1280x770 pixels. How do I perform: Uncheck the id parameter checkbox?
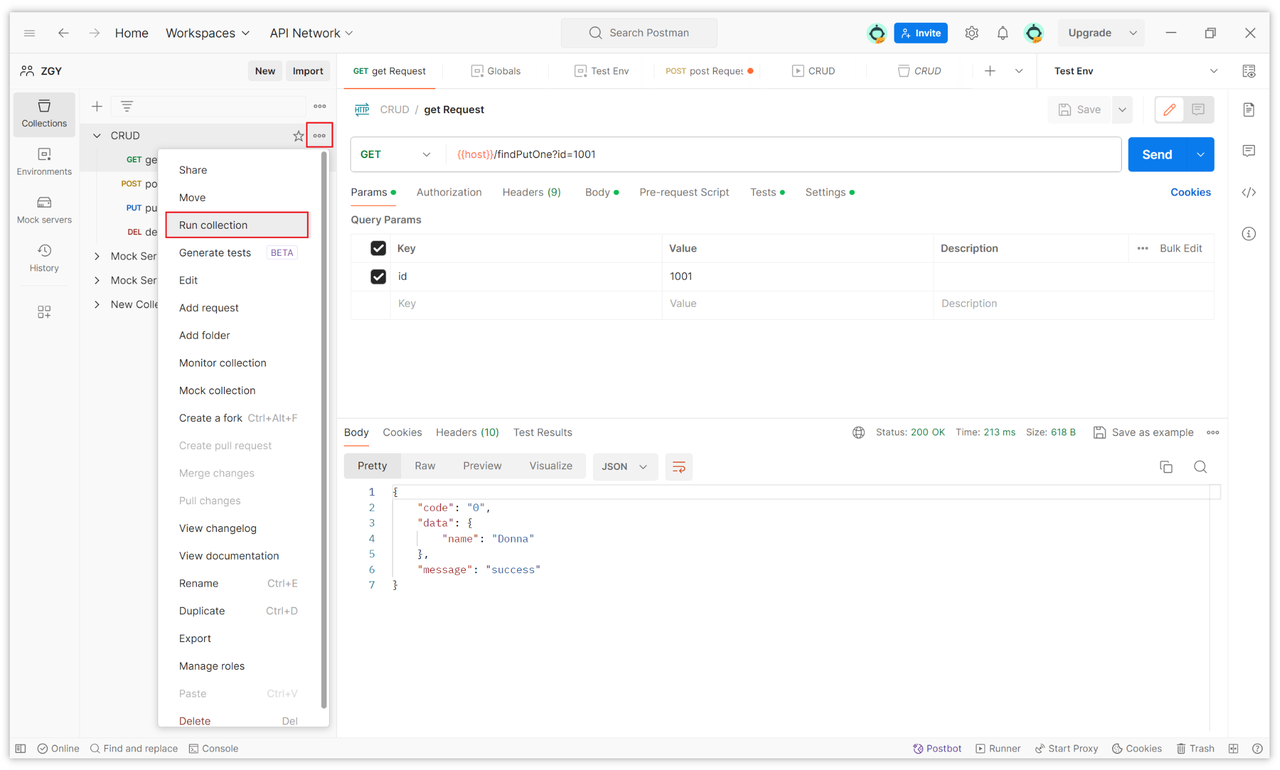378,276
